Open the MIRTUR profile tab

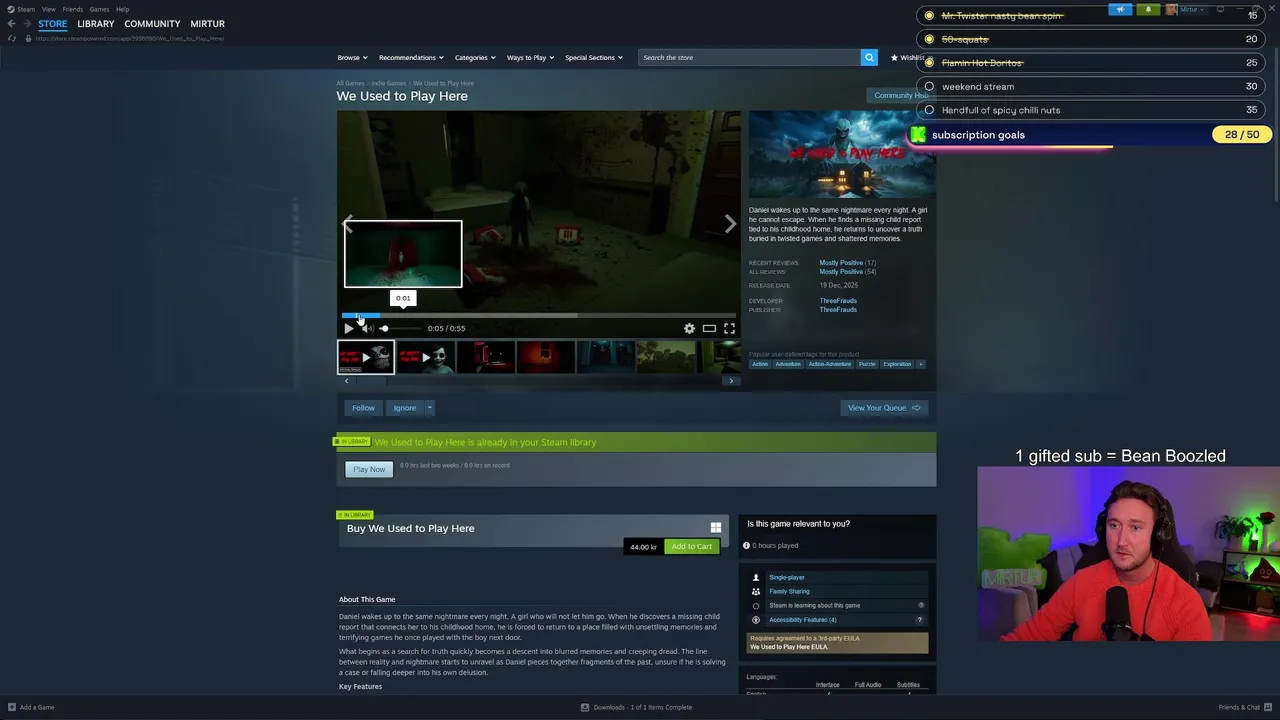208,24
